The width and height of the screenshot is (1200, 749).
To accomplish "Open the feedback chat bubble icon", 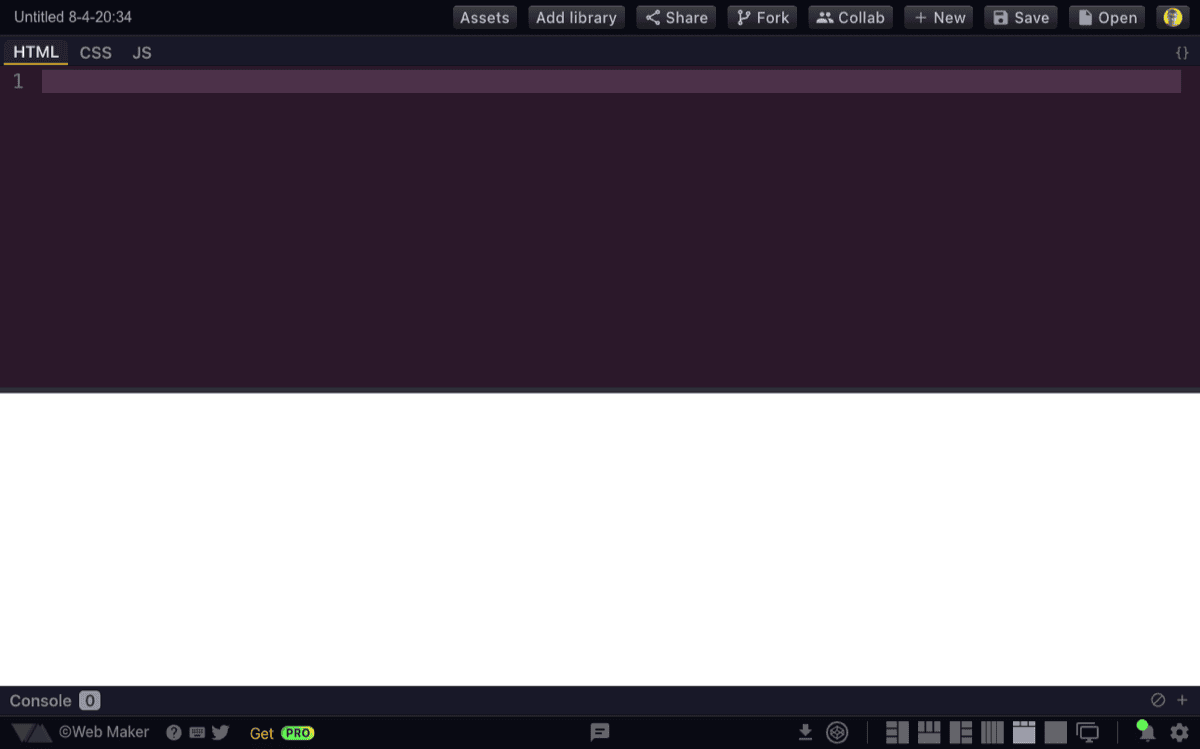I will [599, 732].
